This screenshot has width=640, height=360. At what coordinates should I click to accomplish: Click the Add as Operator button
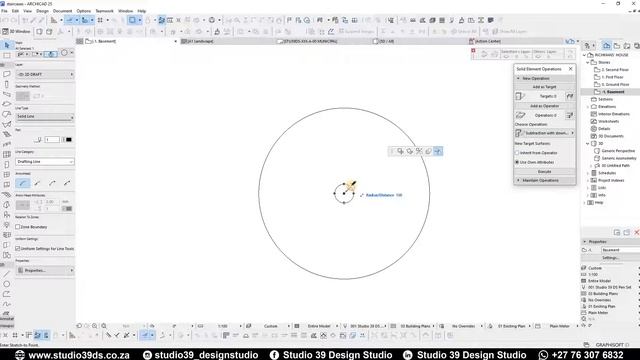[544, 106]
